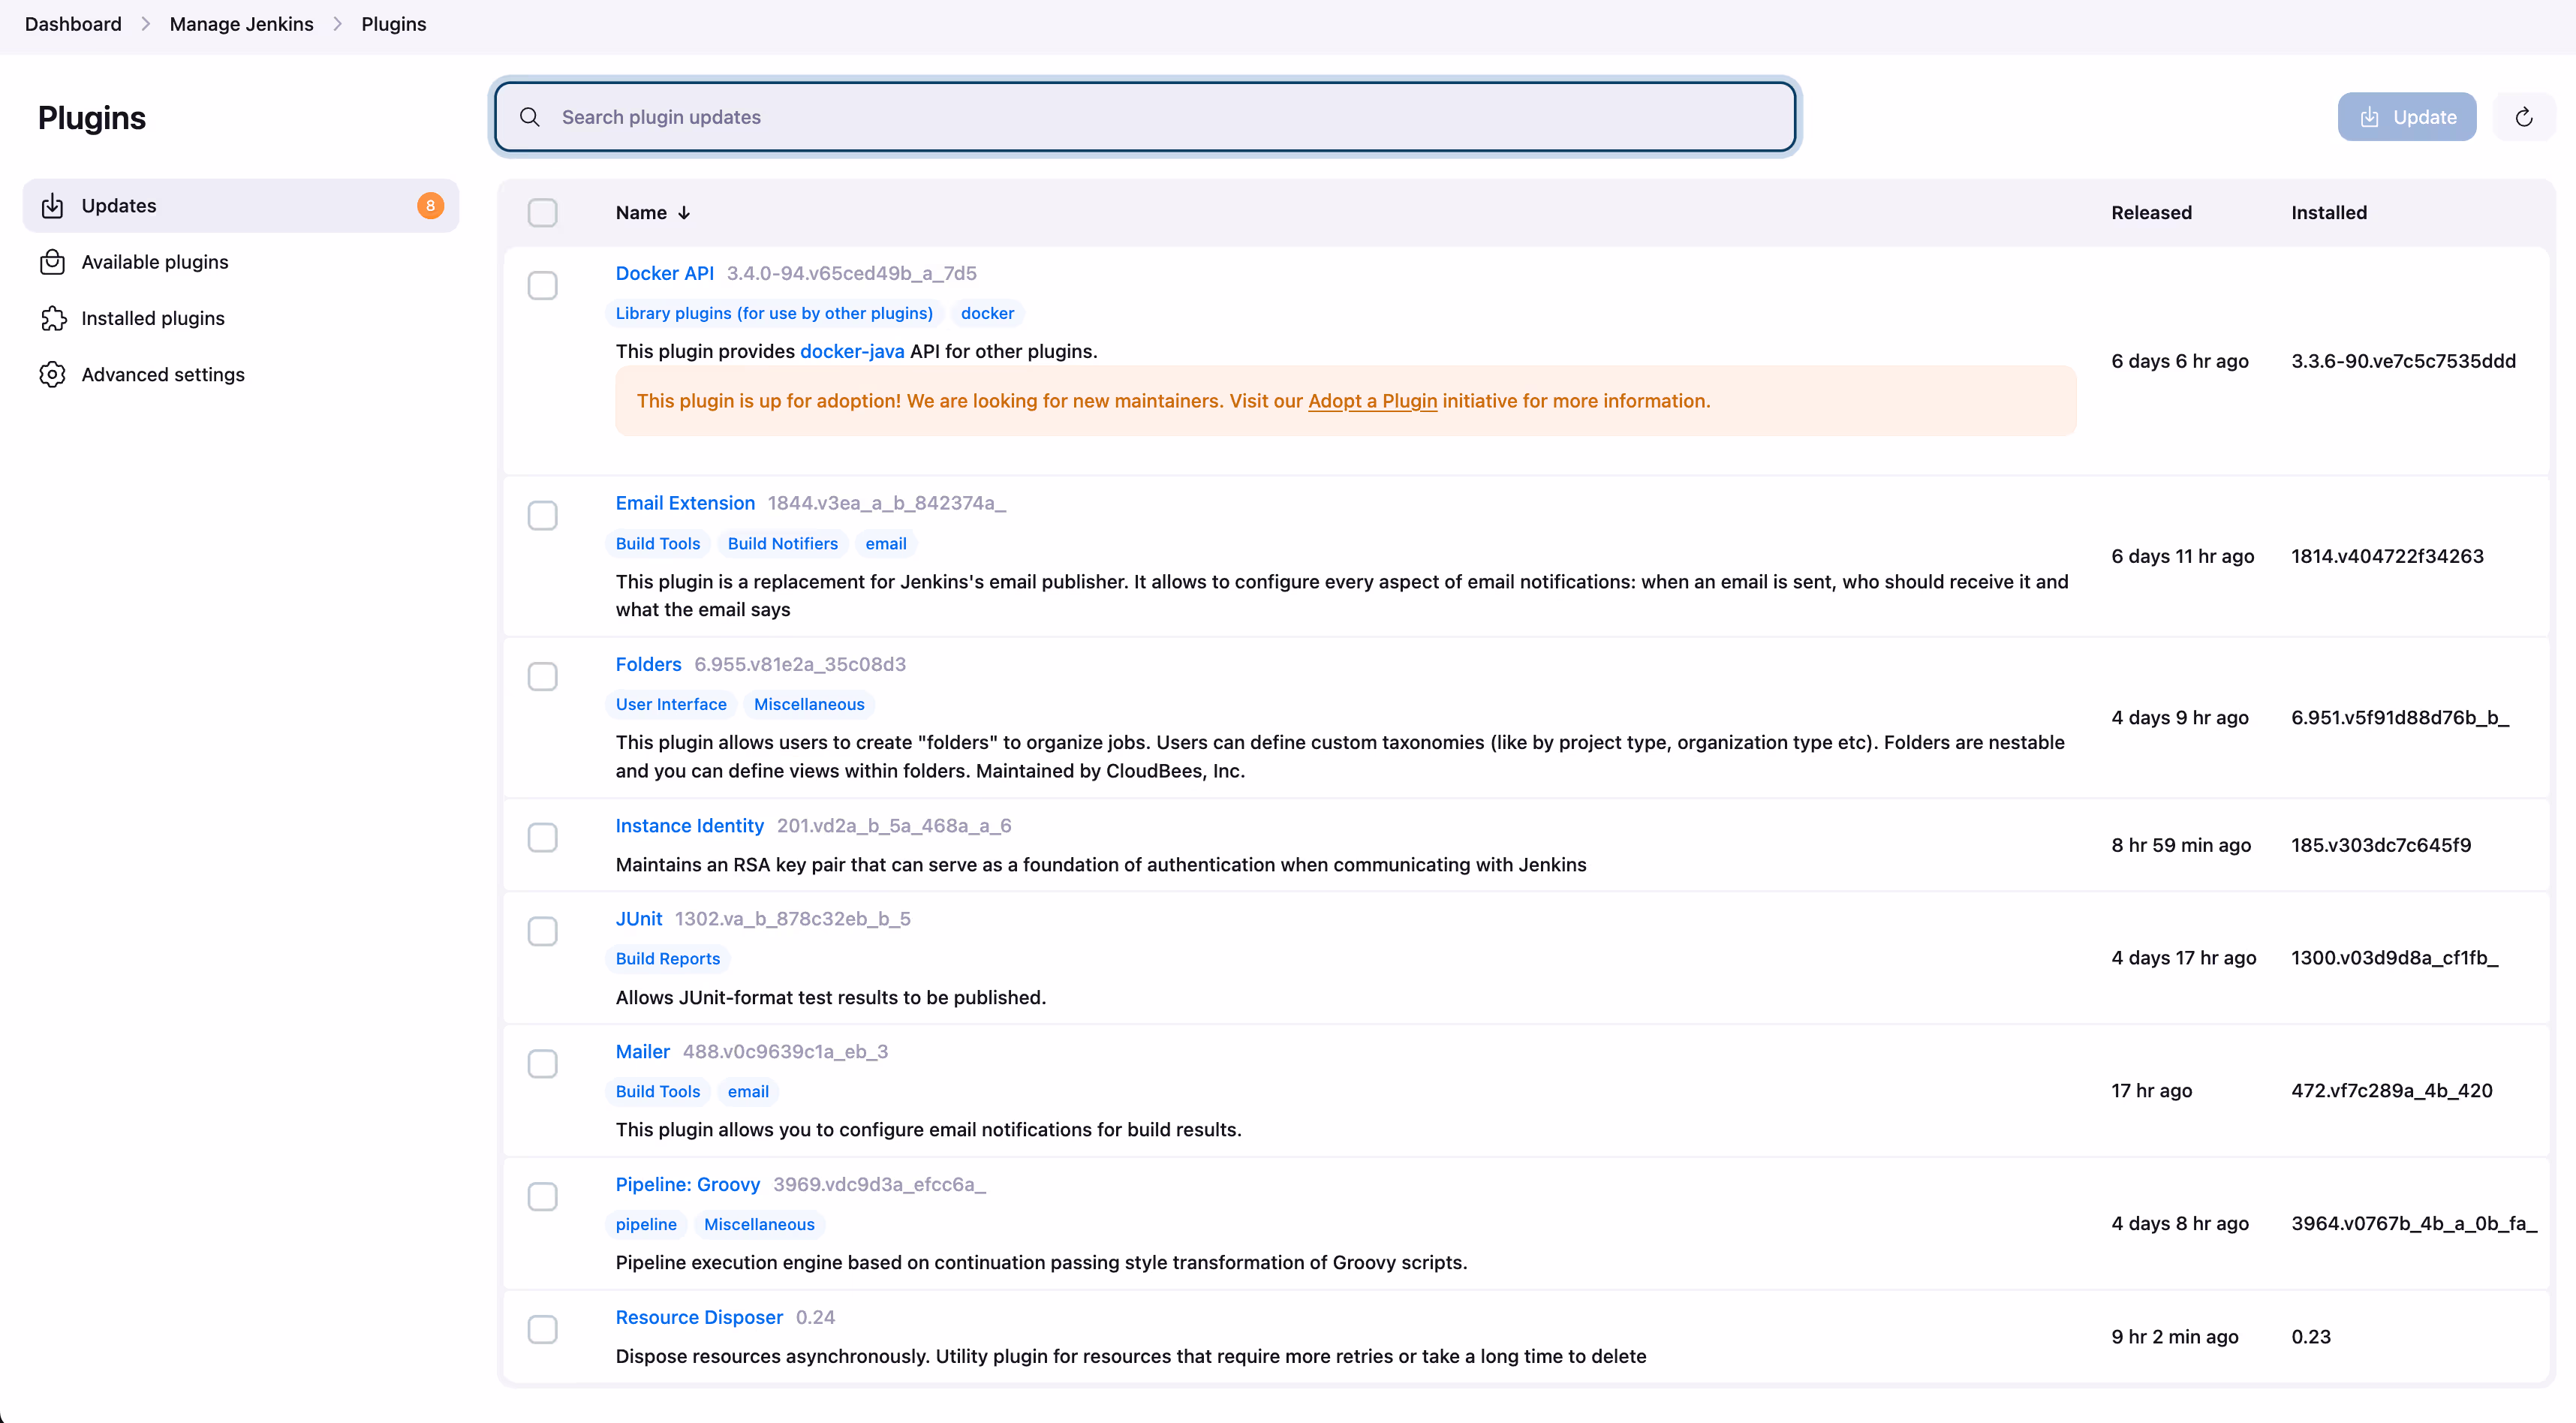The image size is (2576, 1423).
Task: Open the Folders plugin link
Action: point(648,664)
